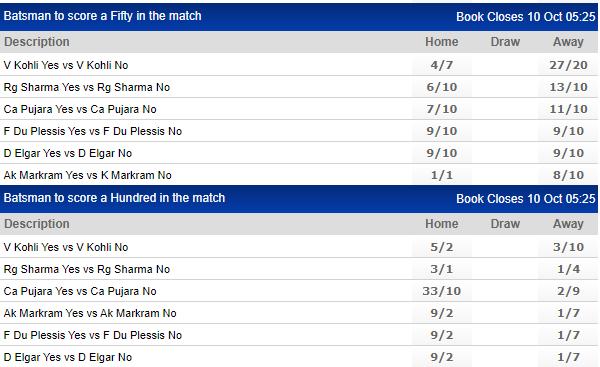Select Home 9/10 for F Du Plessis Fifty
This screenshot has width=600, height=367.
click(x=442, y=131)
